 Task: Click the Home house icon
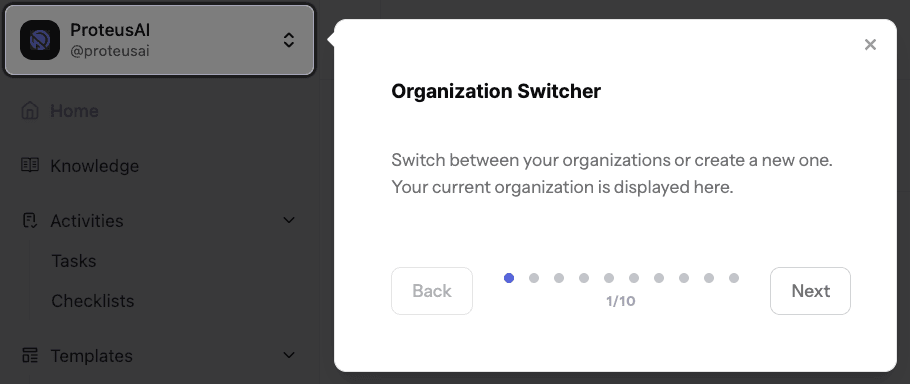pos(30,111)
